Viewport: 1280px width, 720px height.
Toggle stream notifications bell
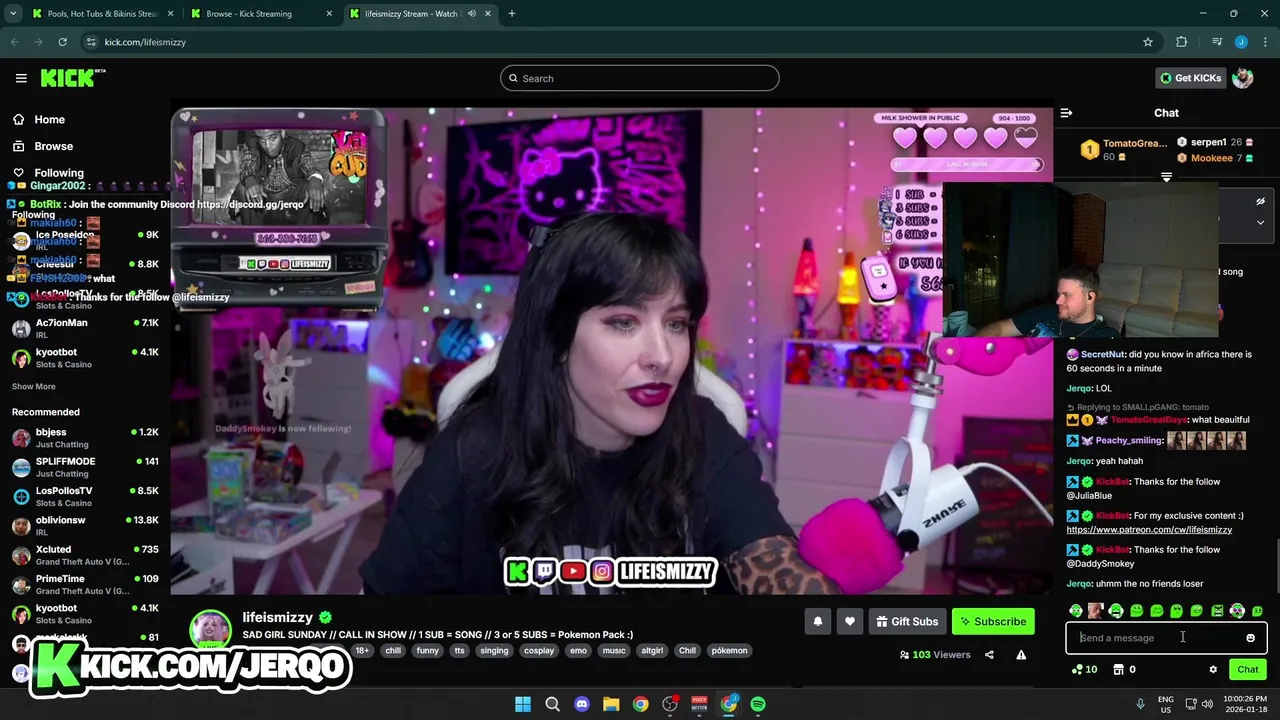818,622
